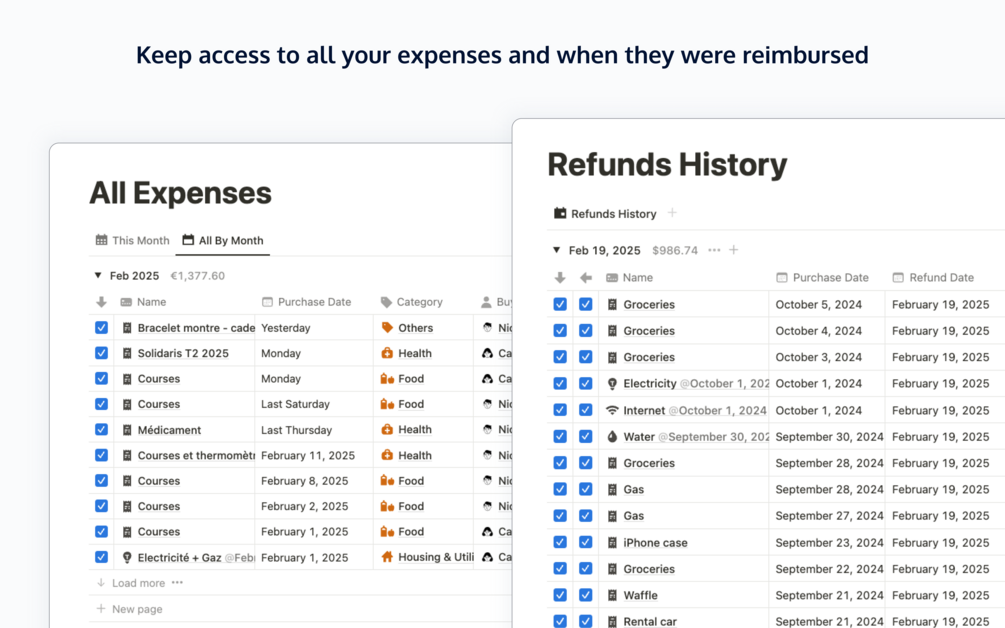Open the Feb 19, 2025 group options menu
Screen dimensions: 1005x628
[x=714, y=251]
